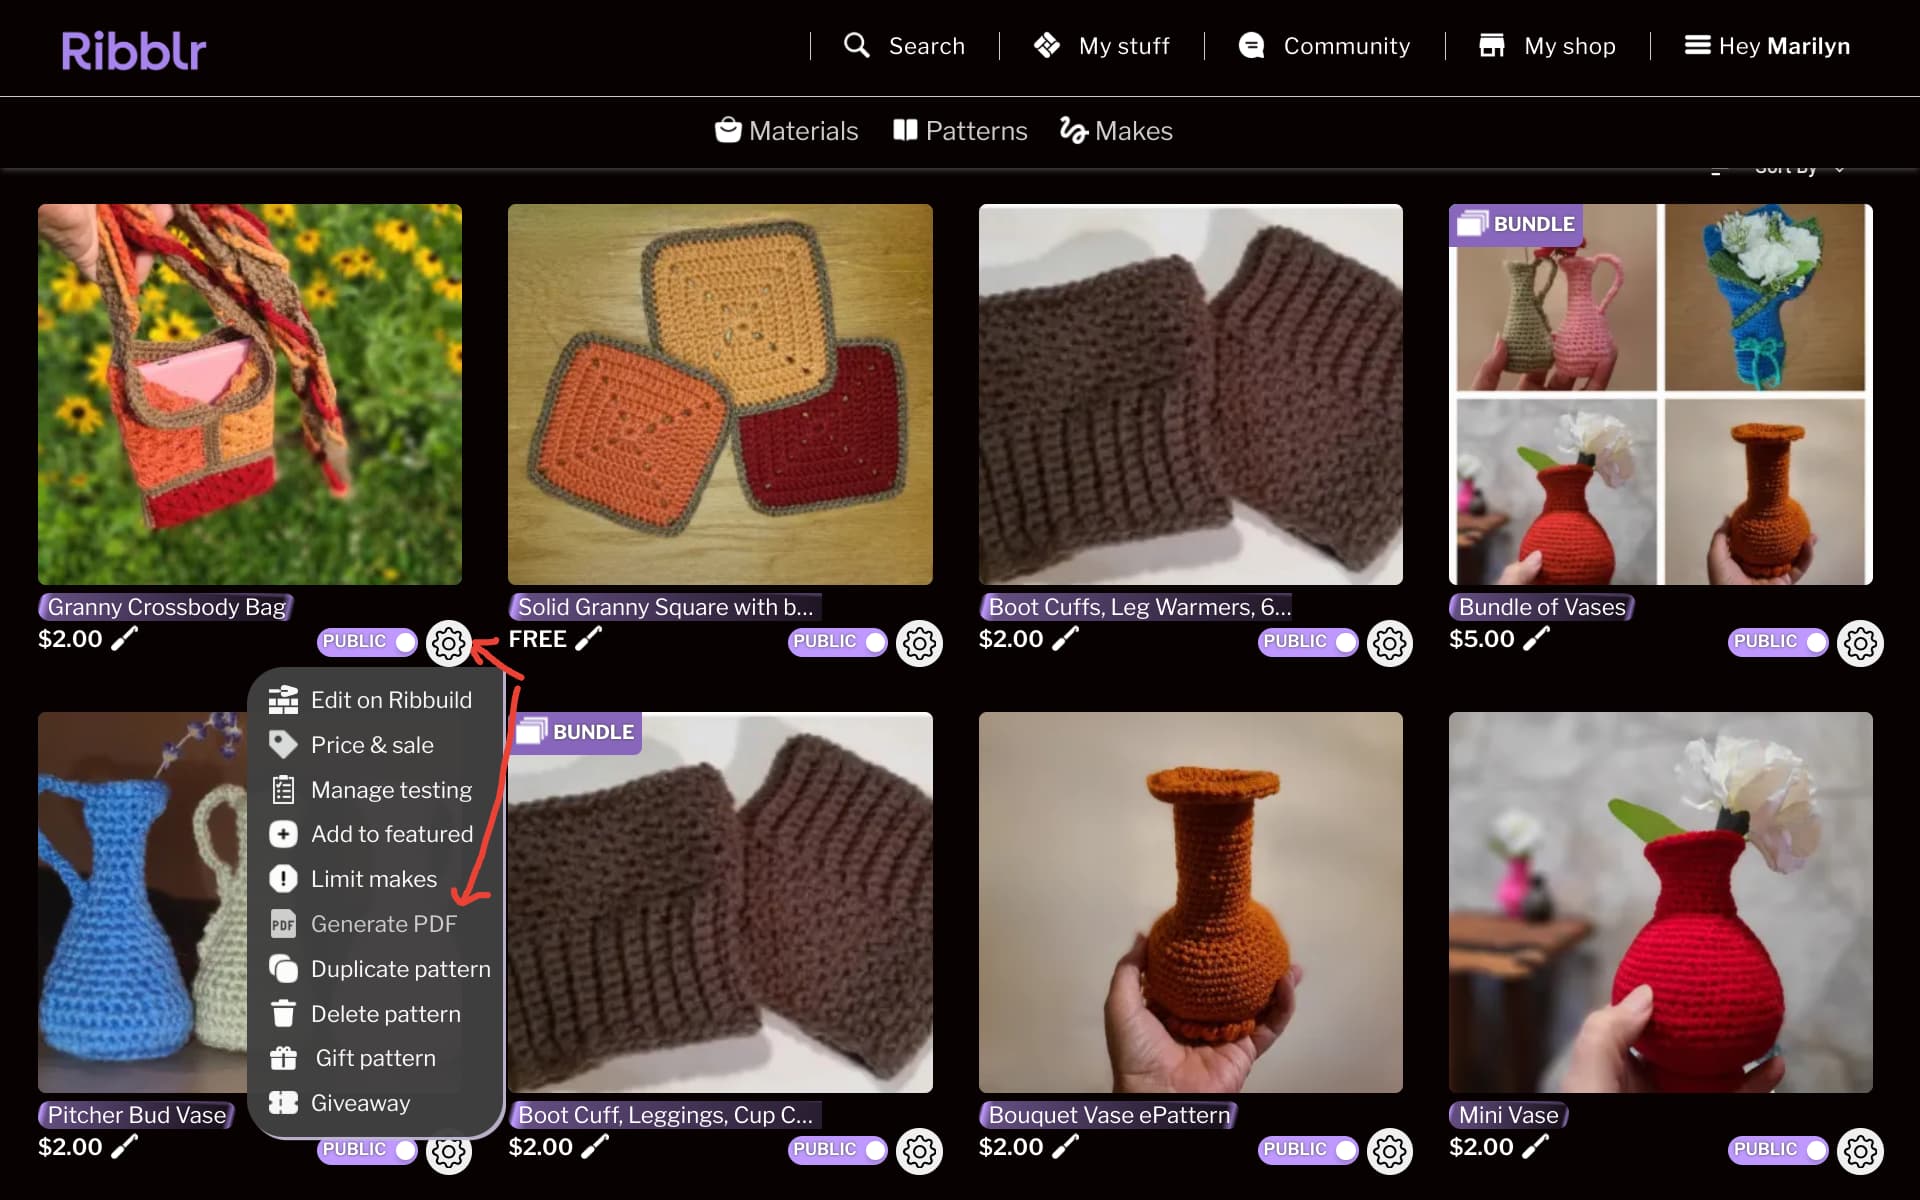
Task: Edit price pencil next to FREE
Action: (589, 638)
